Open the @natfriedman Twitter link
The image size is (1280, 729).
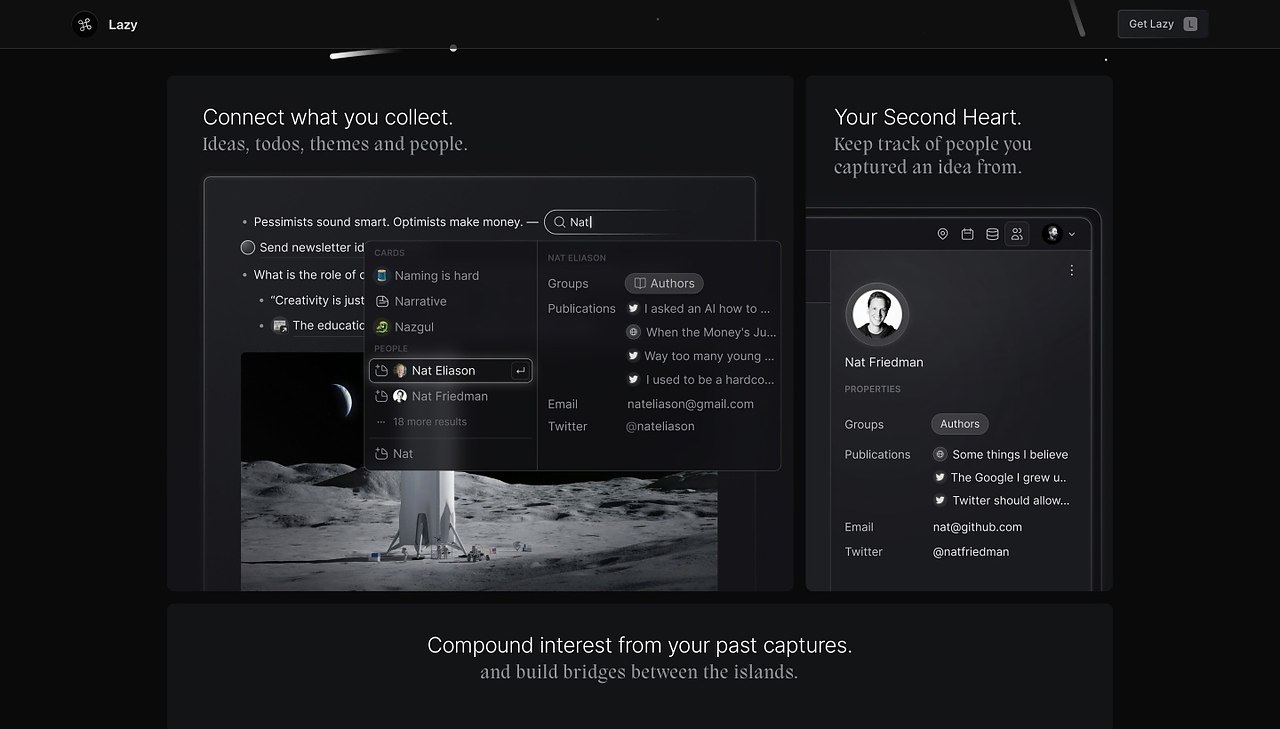pos(970,552)
